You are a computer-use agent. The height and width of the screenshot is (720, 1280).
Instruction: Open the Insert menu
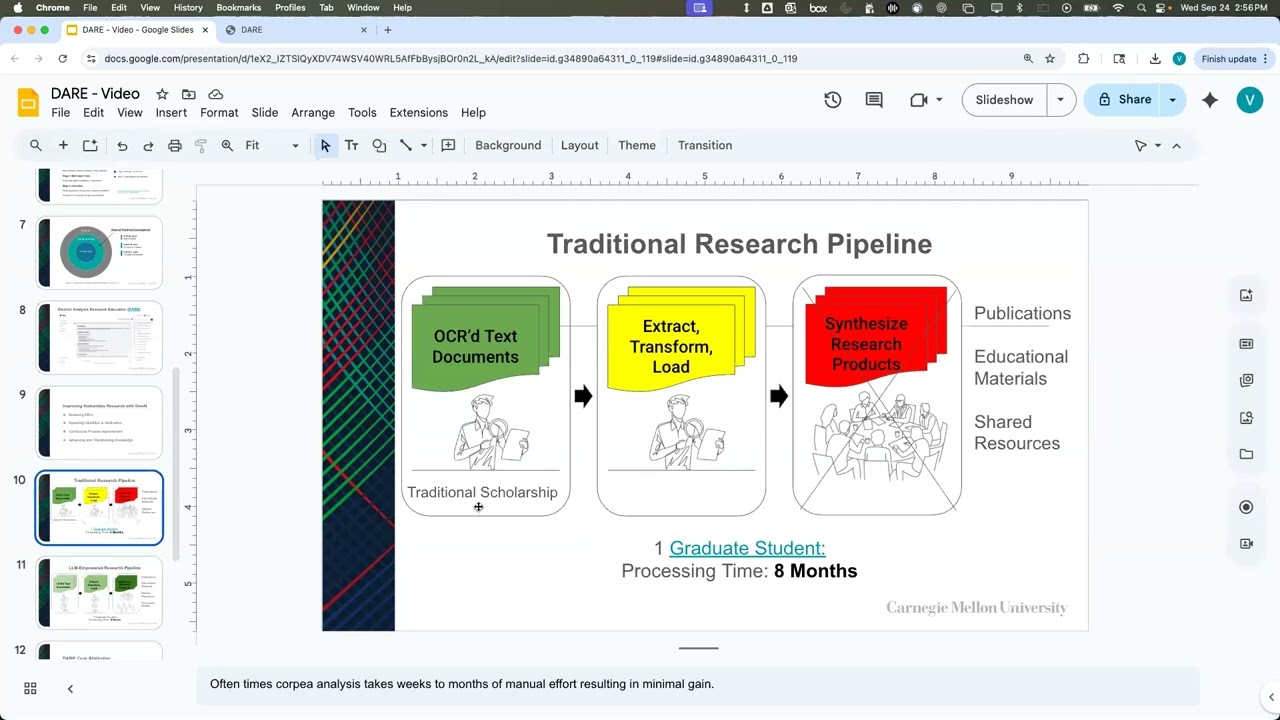pos(171,113)
